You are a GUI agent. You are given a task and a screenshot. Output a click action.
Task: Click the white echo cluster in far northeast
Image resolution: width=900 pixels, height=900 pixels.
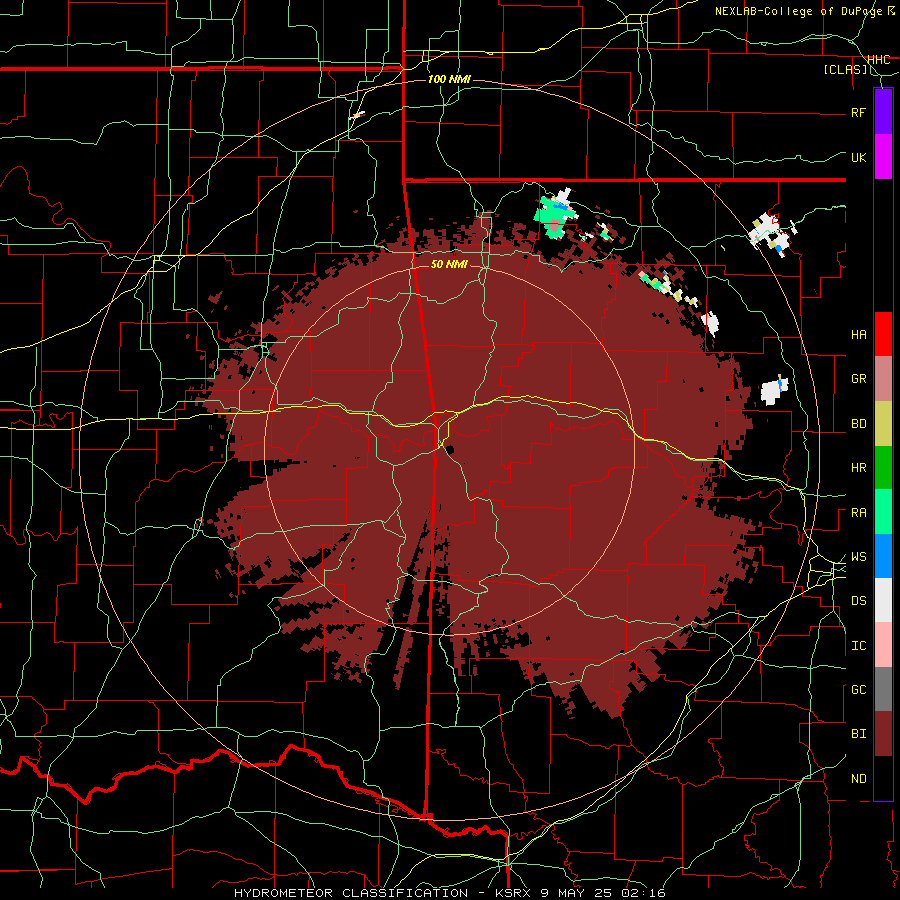pyautogui.click(x=771, y=233)
